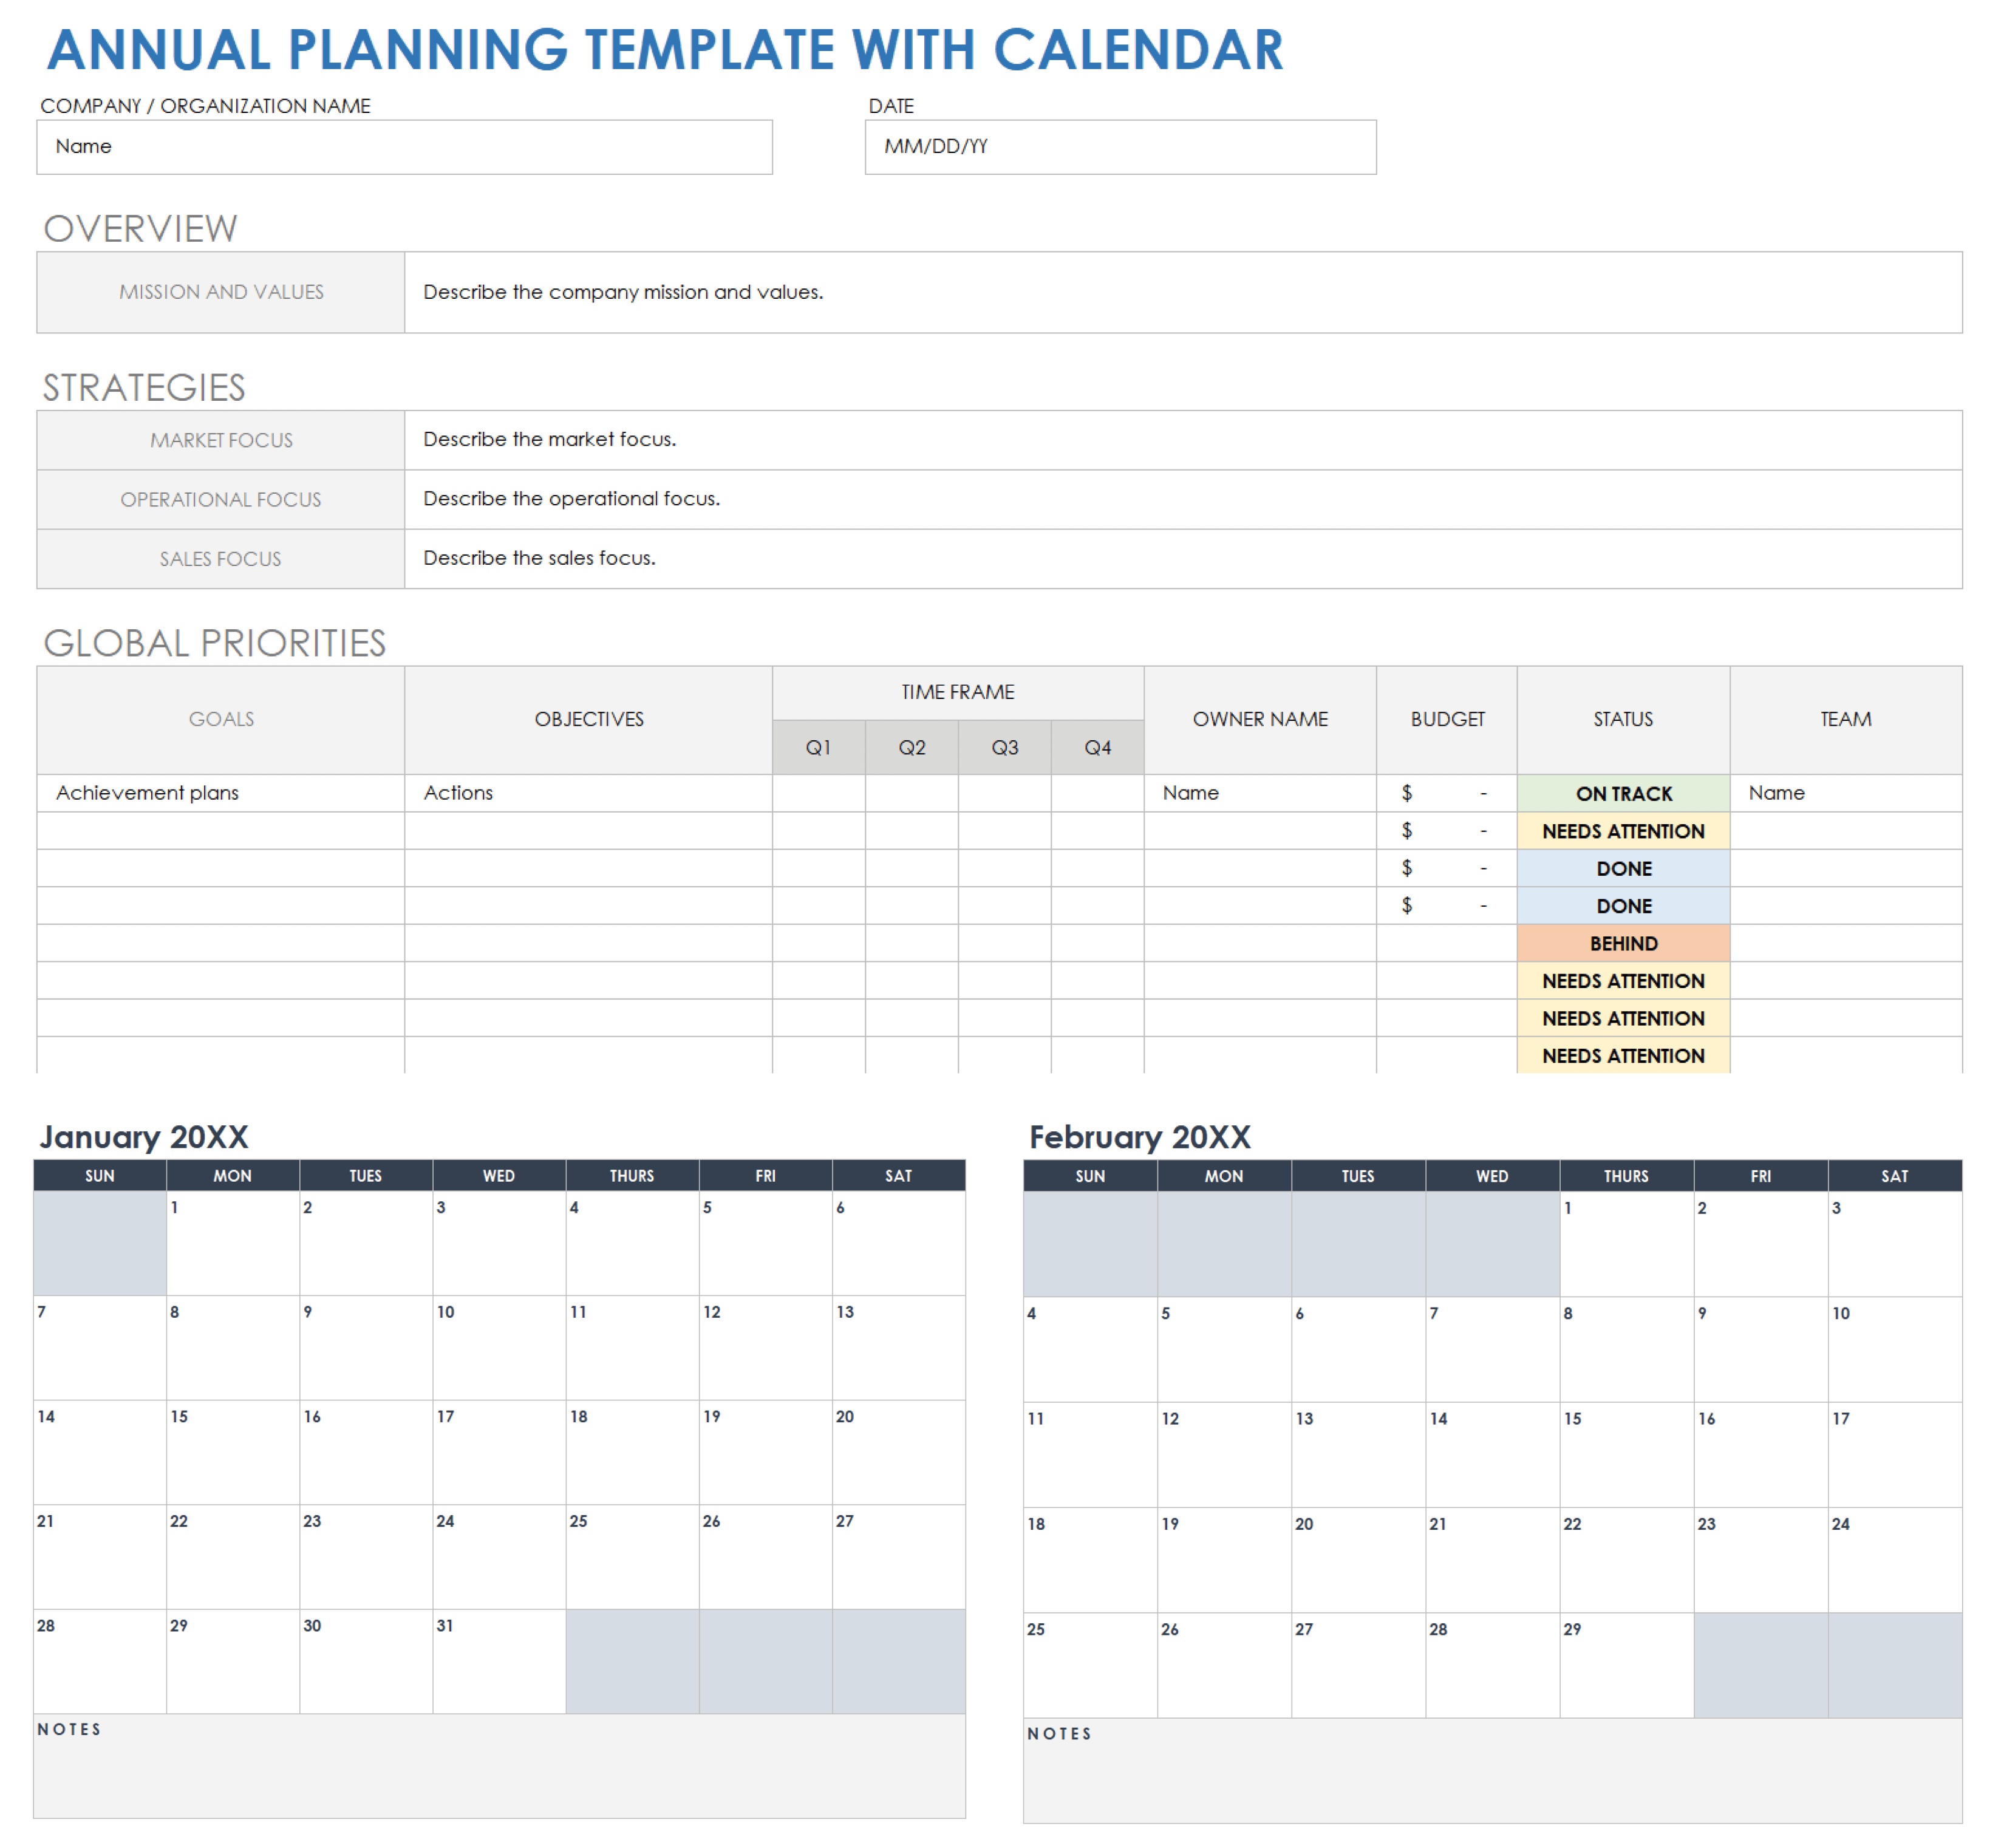This screenshot has width=2004, height=1848.
Task: Click the January THURS day header
Action: pos(632,1175)
